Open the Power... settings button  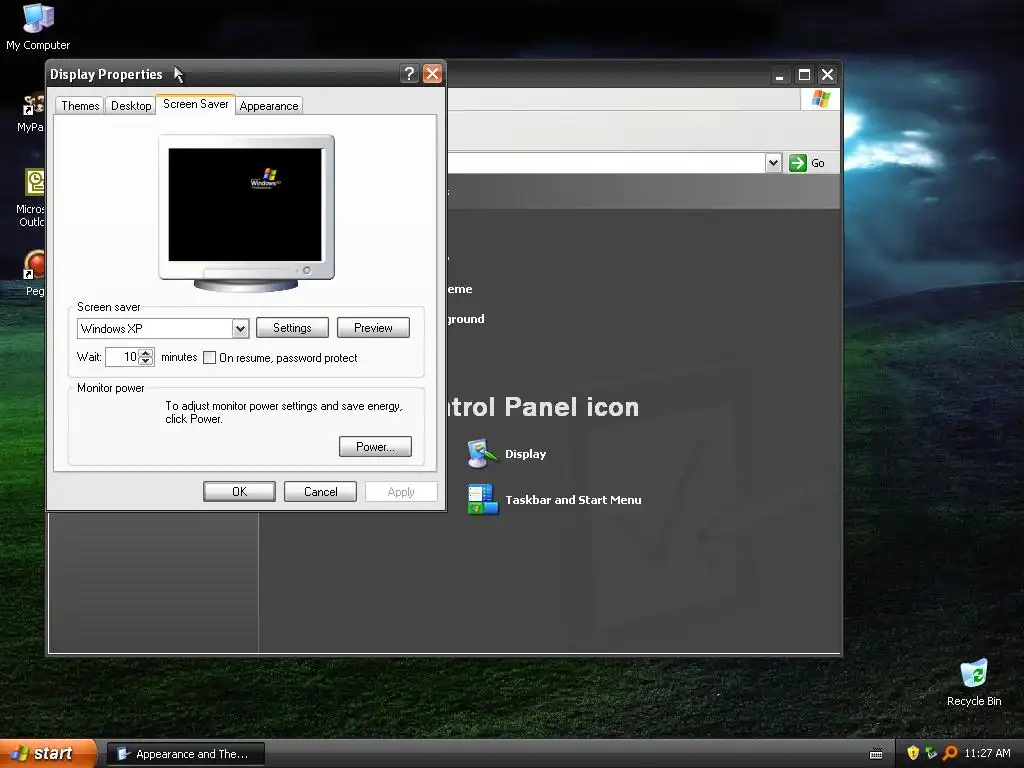(375, 447)
